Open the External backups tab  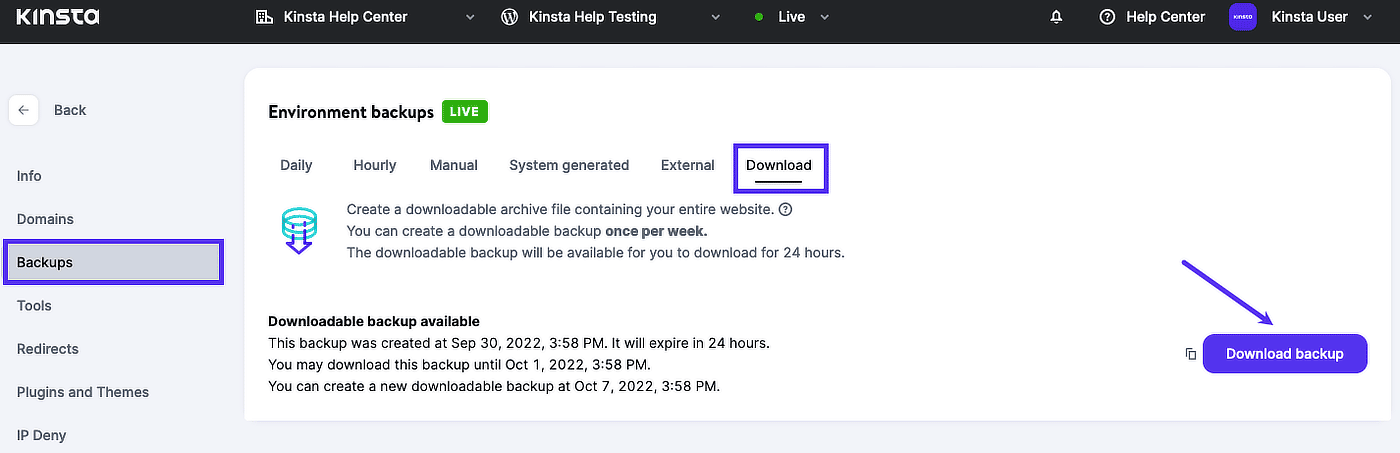[688, 165]
